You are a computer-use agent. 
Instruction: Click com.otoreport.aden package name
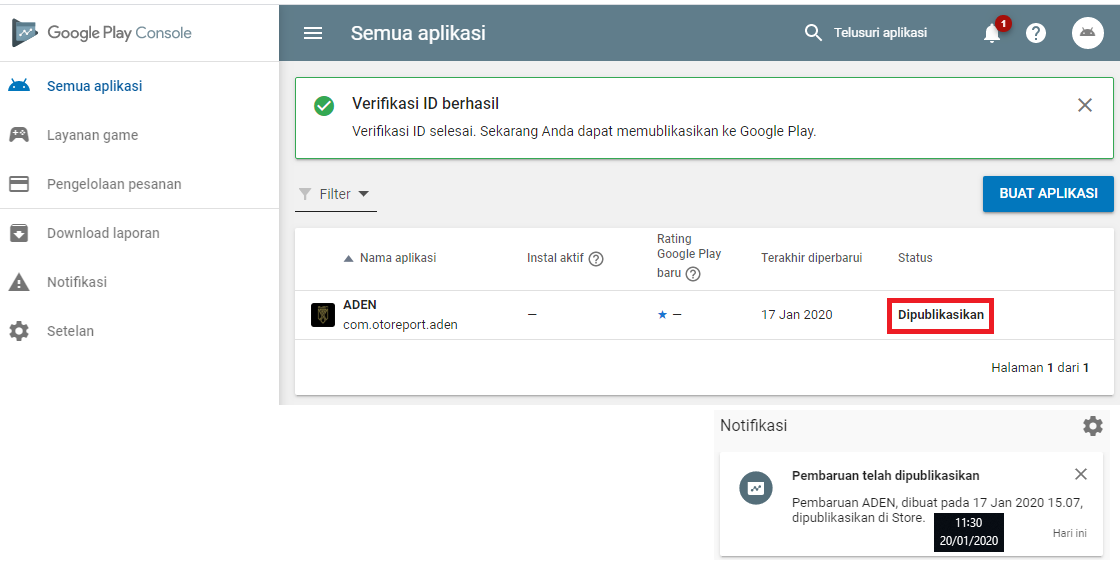tap(400, 325)
